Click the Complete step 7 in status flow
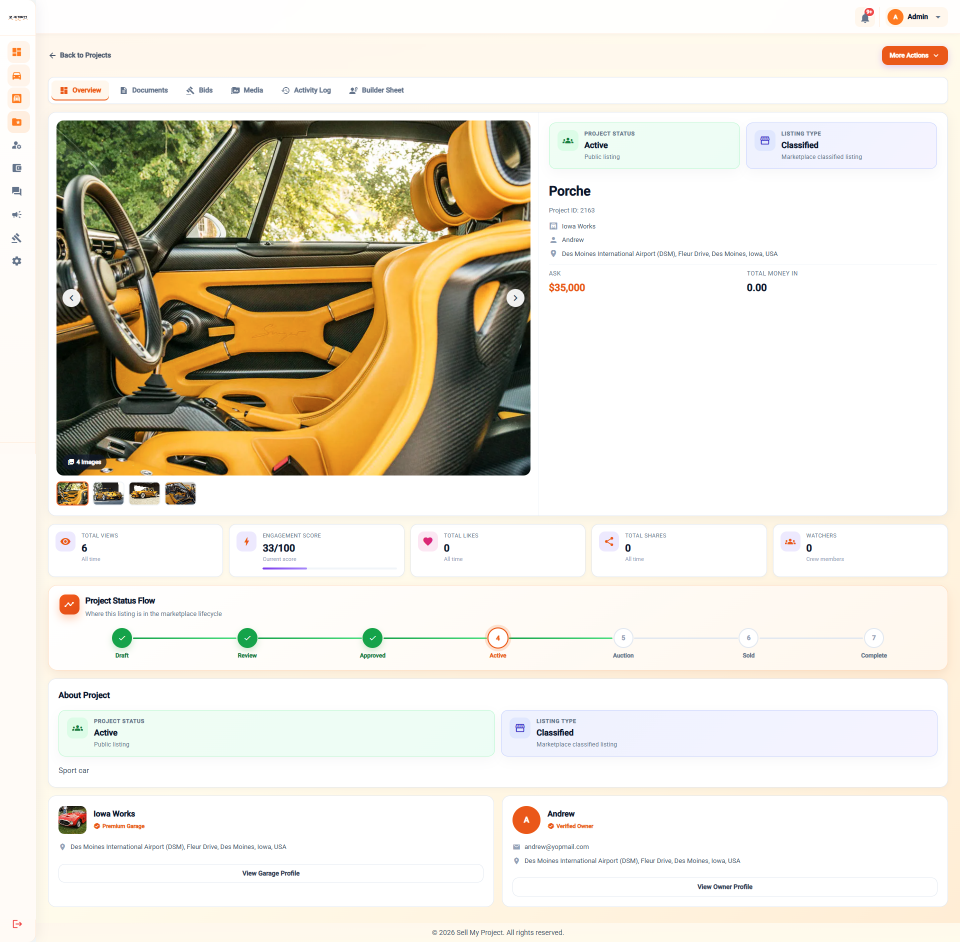960x942 pixels. pos(874,638)
